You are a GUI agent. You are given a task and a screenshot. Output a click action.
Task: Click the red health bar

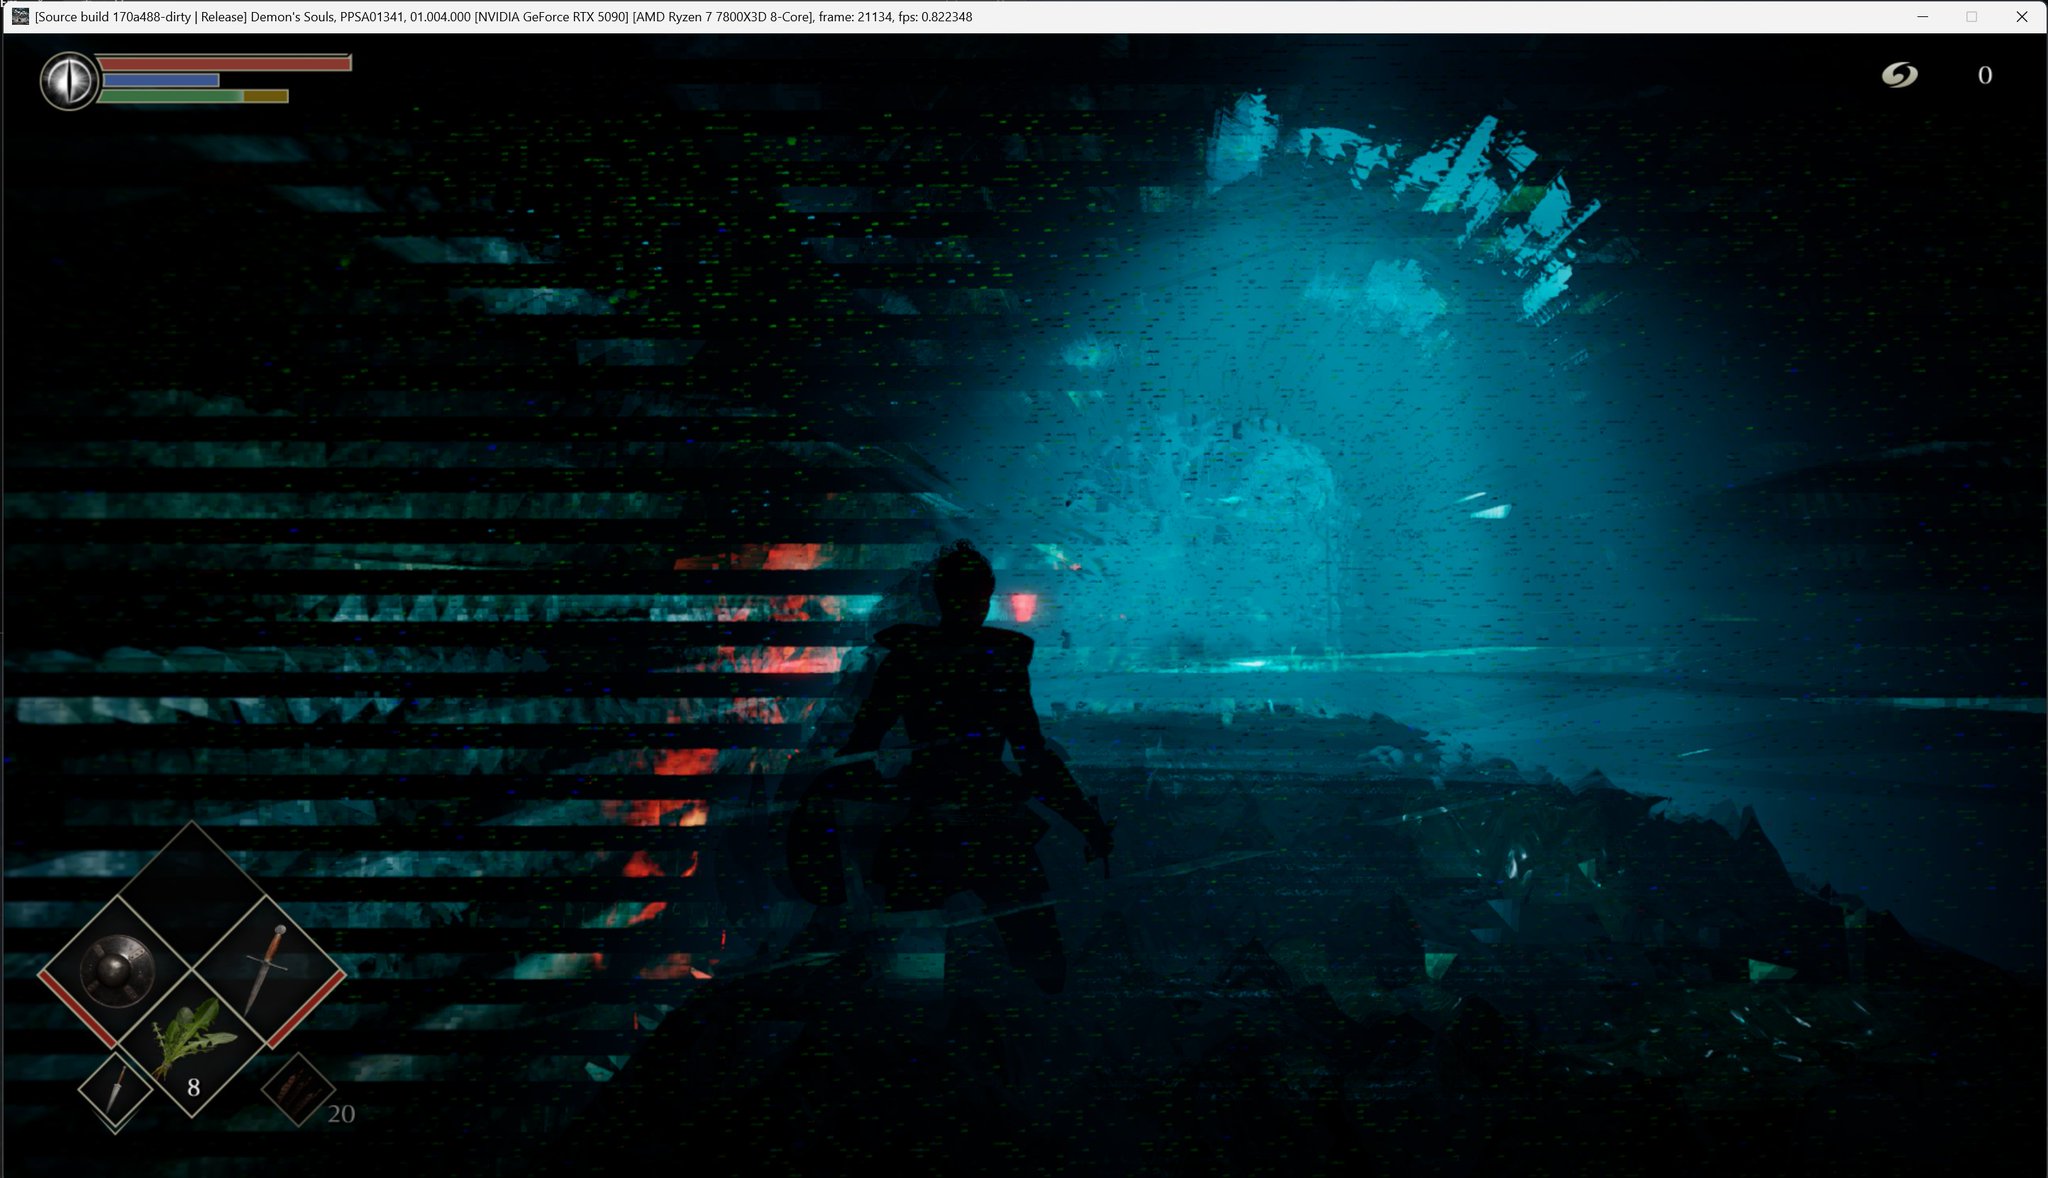click(224, 63)
